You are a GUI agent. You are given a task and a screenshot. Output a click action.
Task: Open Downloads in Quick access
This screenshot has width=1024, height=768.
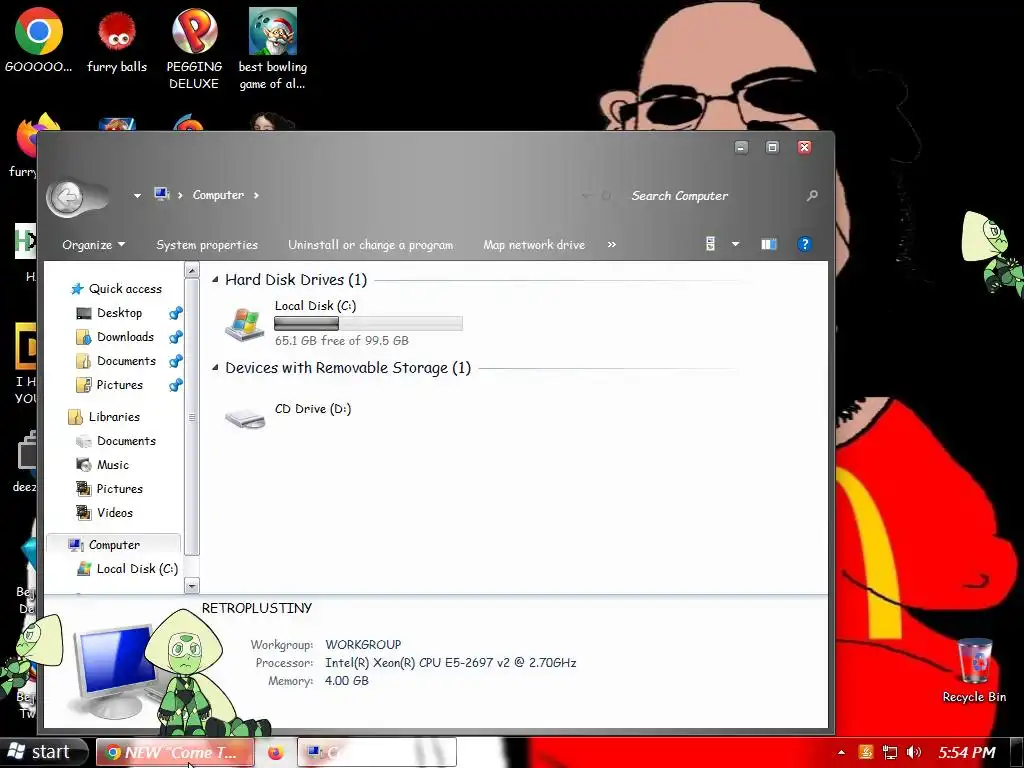click(125, 337)
